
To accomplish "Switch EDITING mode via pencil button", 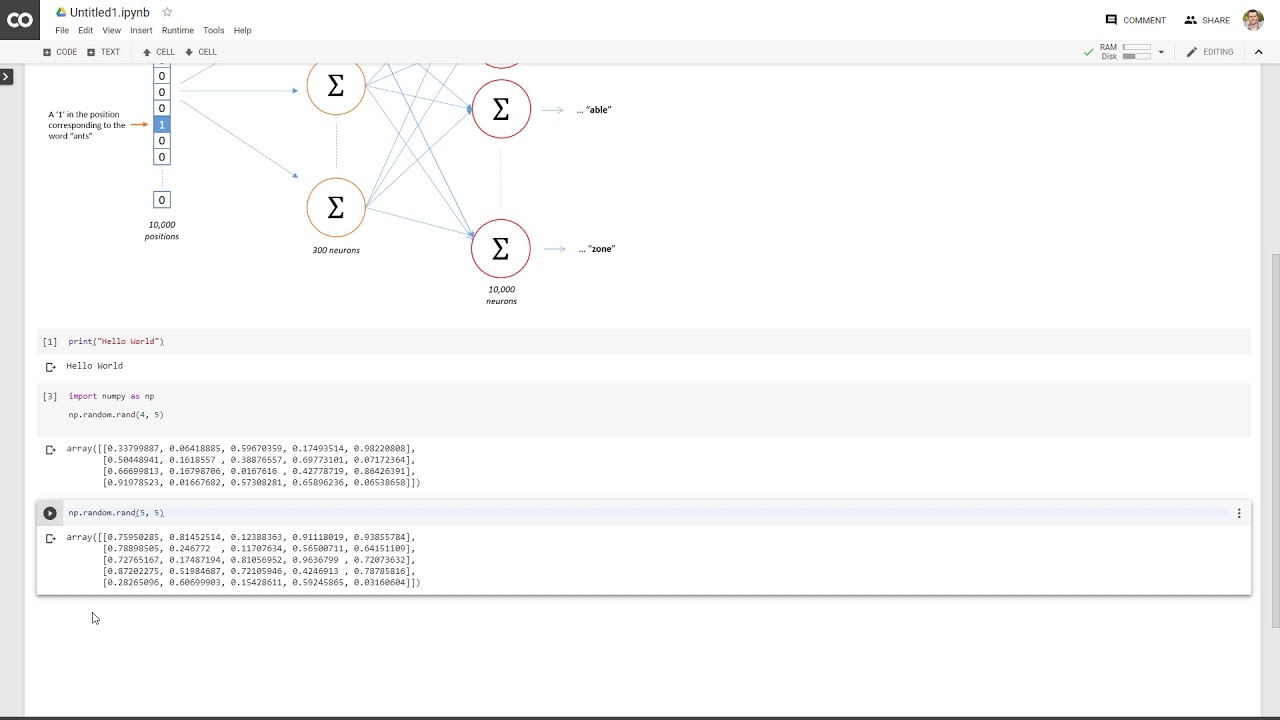I will [x=1210, y=52].
